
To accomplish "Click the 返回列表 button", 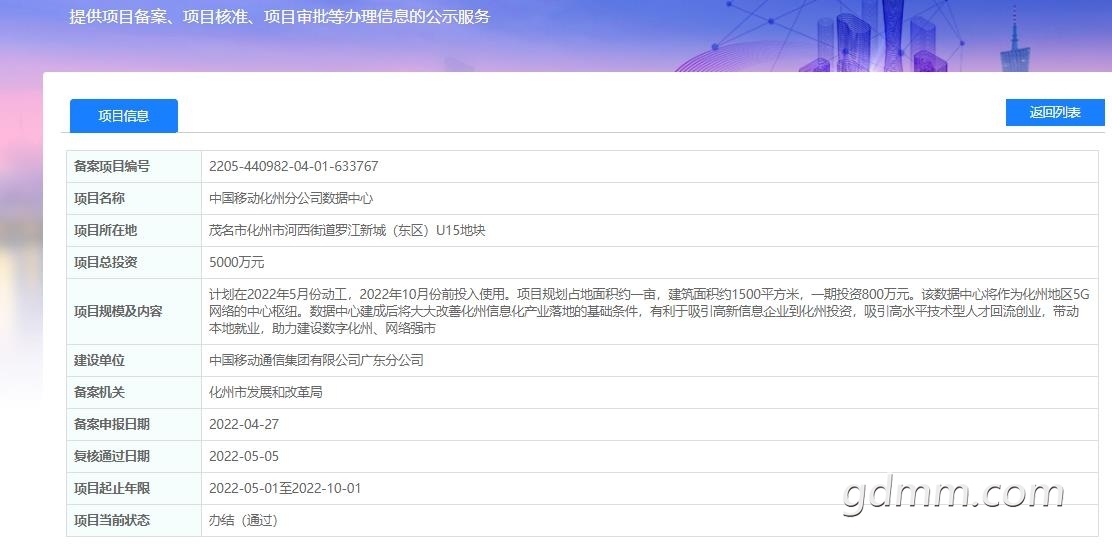I will point(1055,113).
